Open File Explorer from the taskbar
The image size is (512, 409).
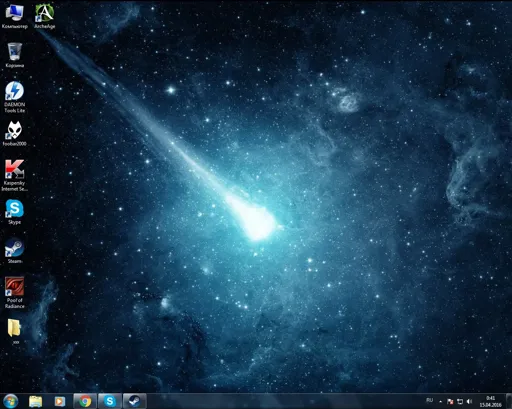click(35, 401)
